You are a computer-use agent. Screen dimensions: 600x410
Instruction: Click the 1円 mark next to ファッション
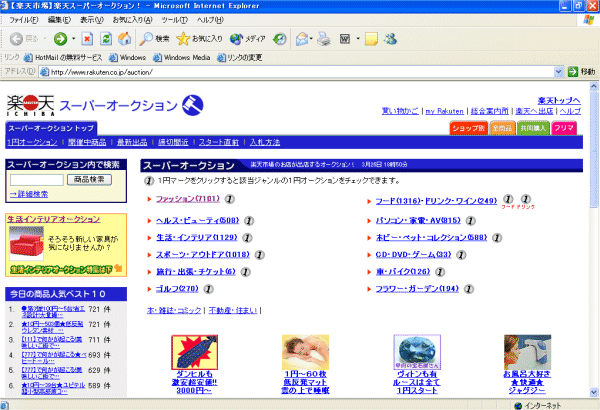coord(229,199)
